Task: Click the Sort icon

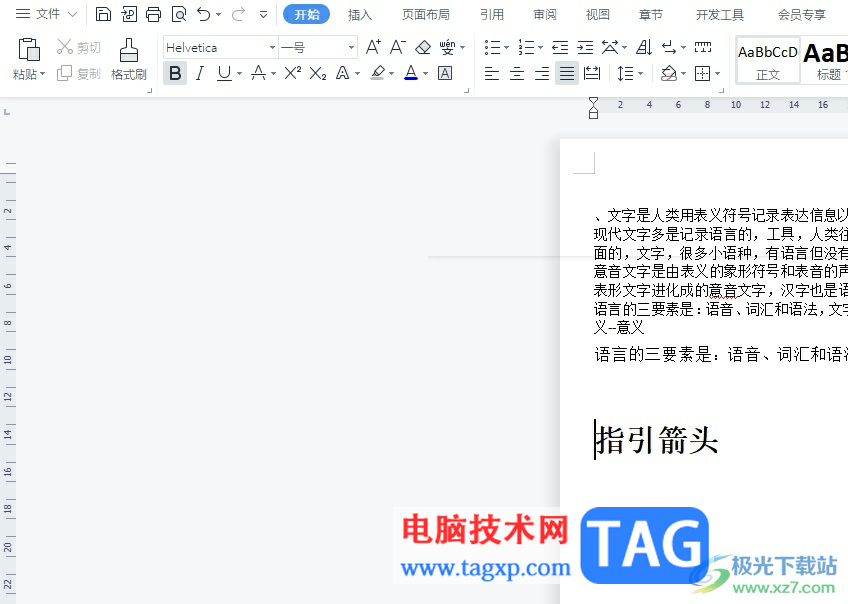Action: 644,48
